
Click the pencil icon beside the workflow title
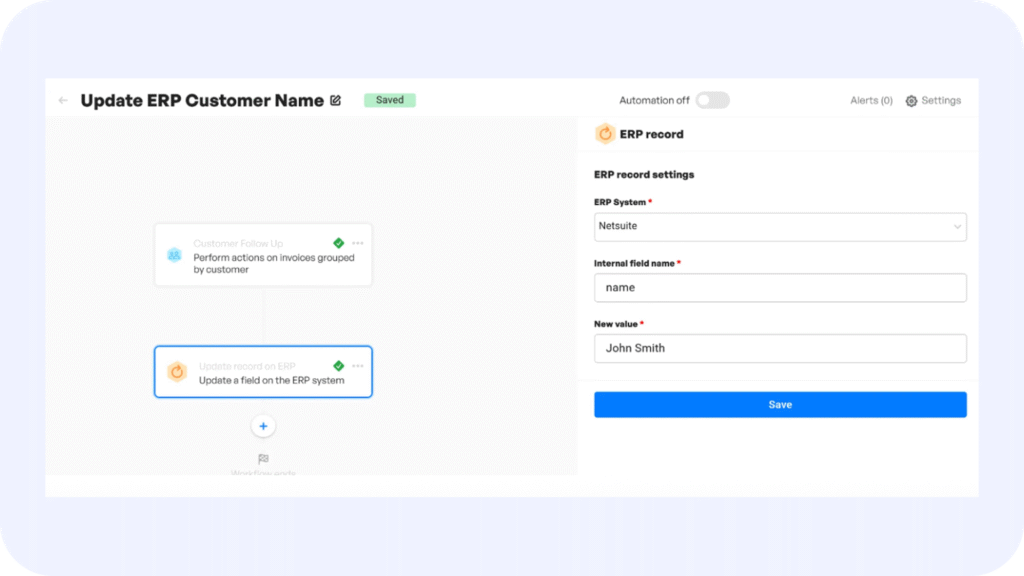click(x=336, y=101)
